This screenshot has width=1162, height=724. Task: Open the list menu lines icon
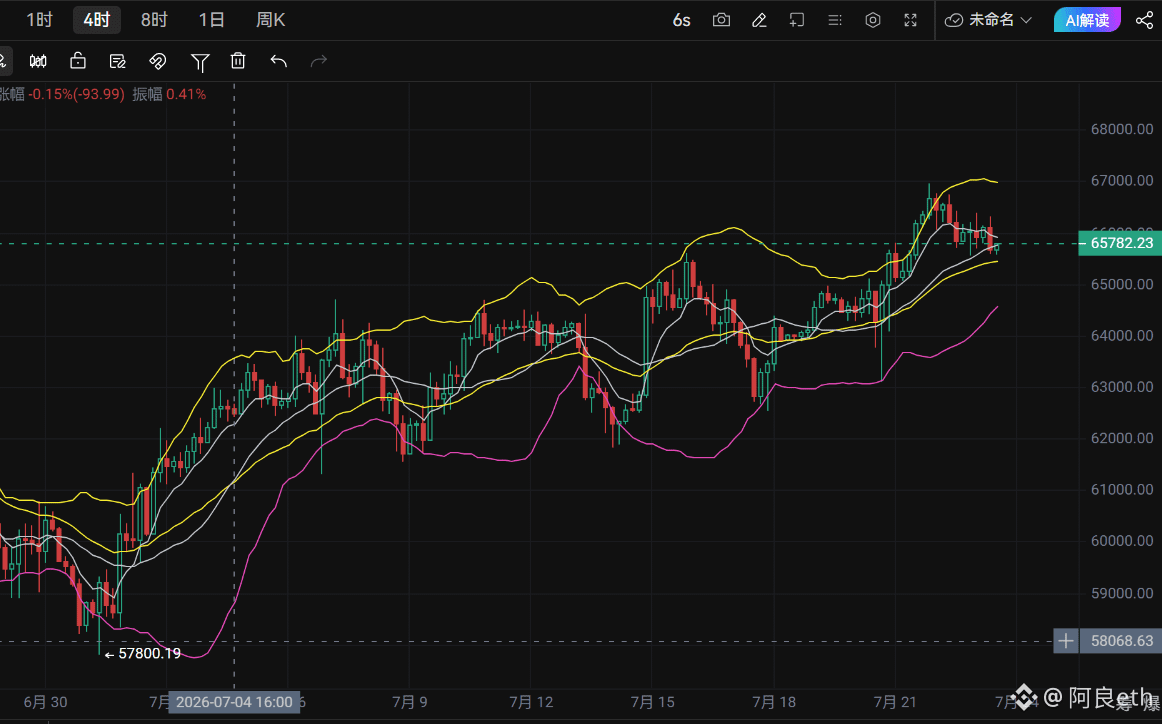coord(835,20)
